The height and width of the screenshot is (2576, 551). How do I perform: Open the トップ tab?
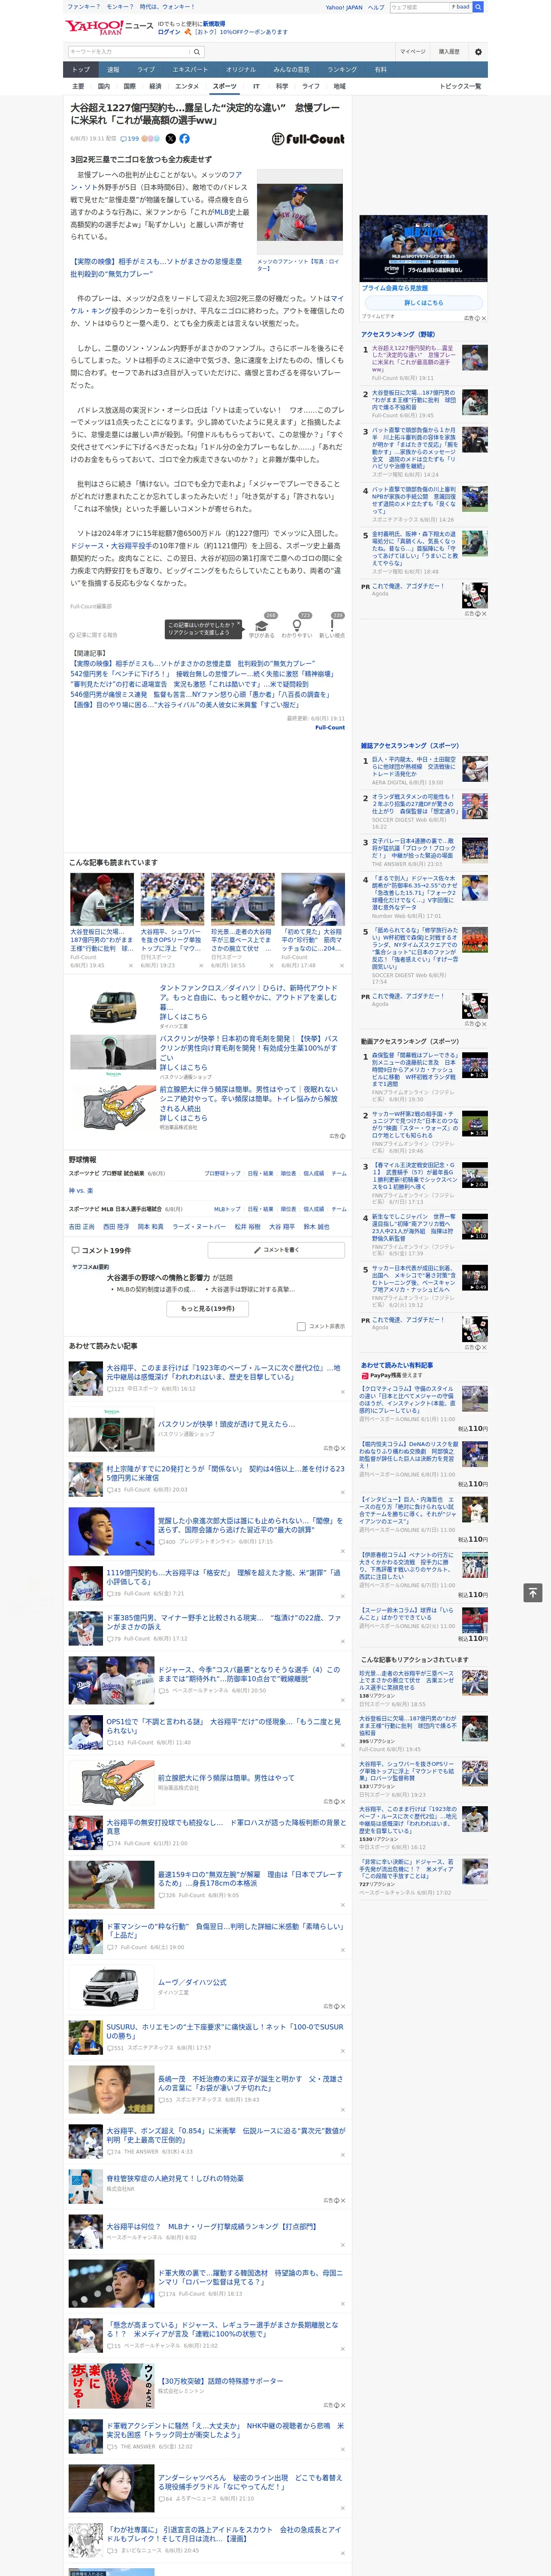tap(81, 70)
